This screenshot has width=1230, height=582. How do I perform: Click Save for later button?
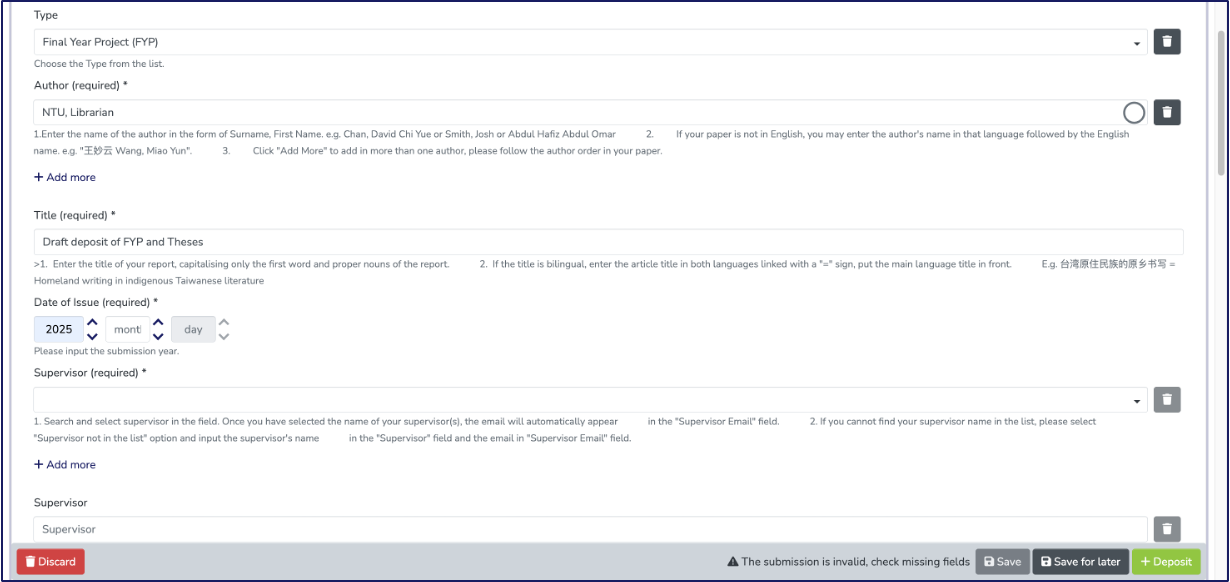coord(1080,562)
